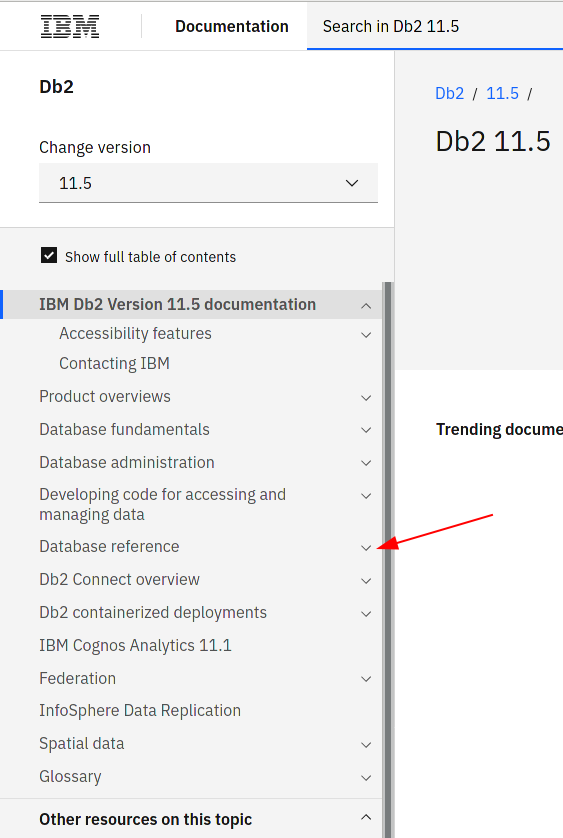Image resolution: width=563 pixels, height=838 pixels.
Task: Expand the Spatial data chevron
Action: (366, 745)
